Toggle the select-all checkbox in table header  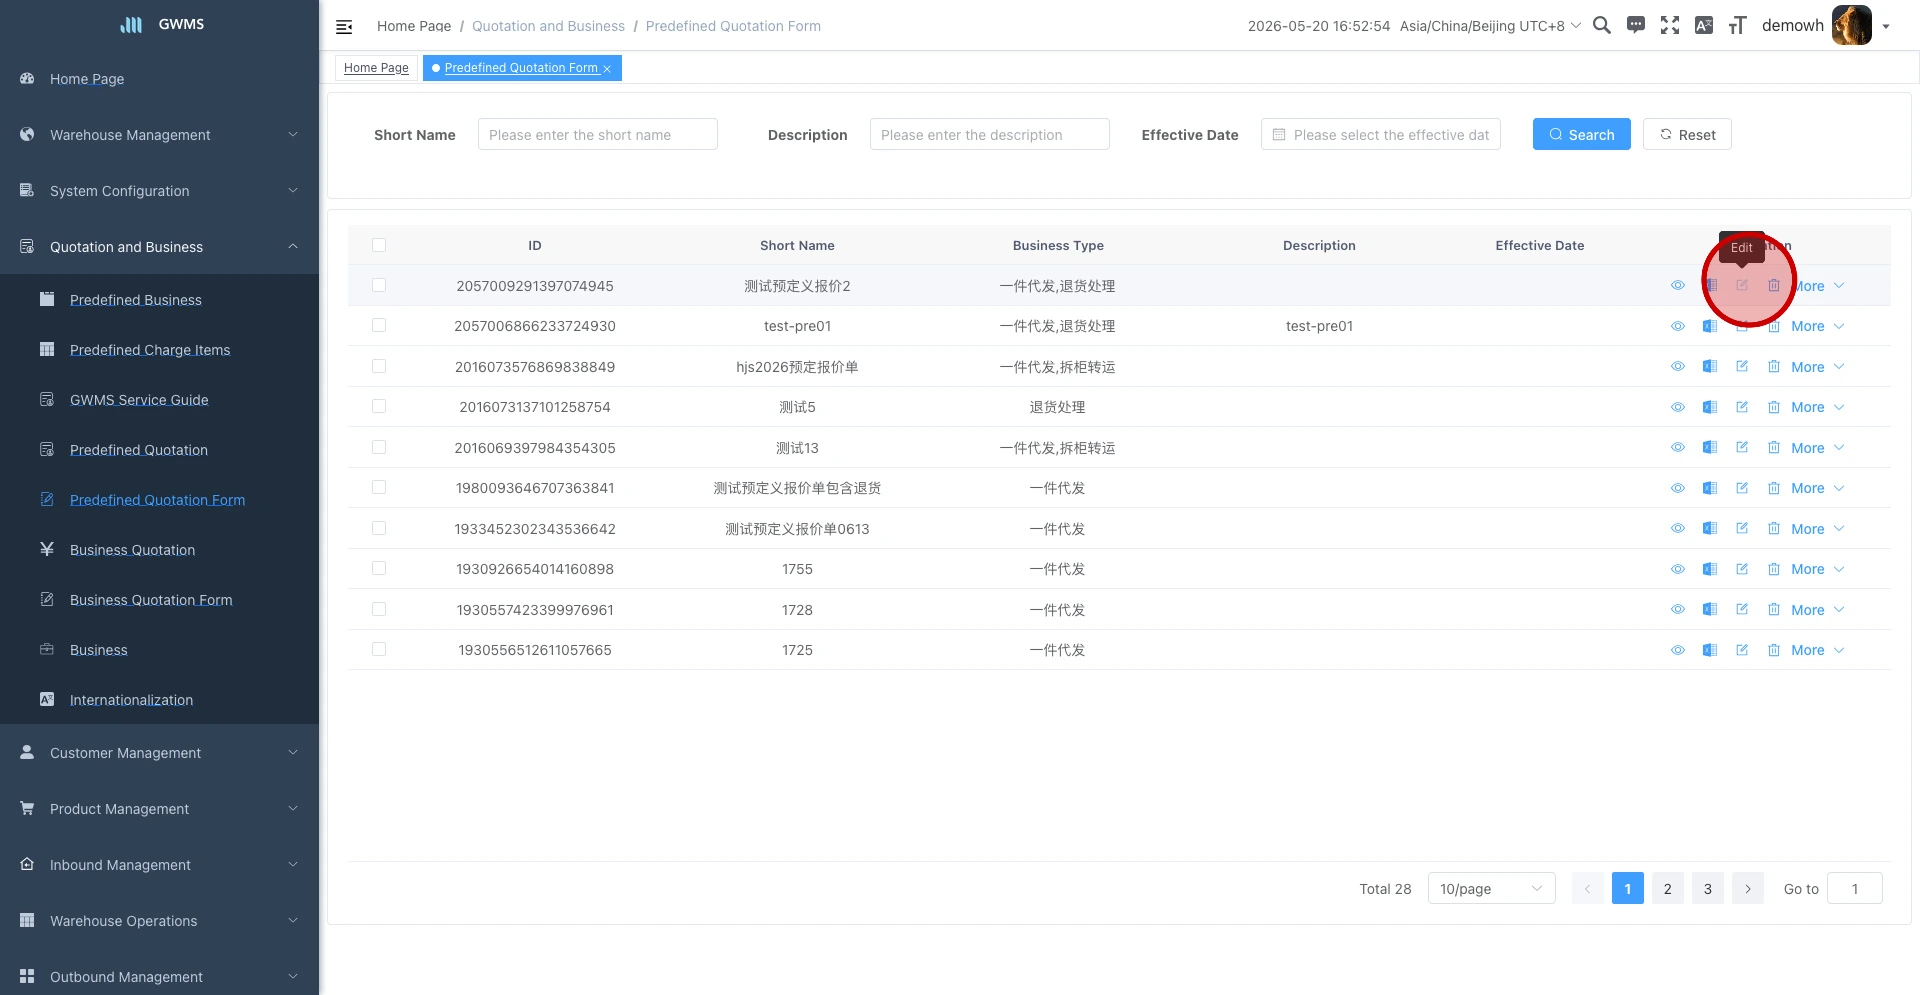(379, 245)
